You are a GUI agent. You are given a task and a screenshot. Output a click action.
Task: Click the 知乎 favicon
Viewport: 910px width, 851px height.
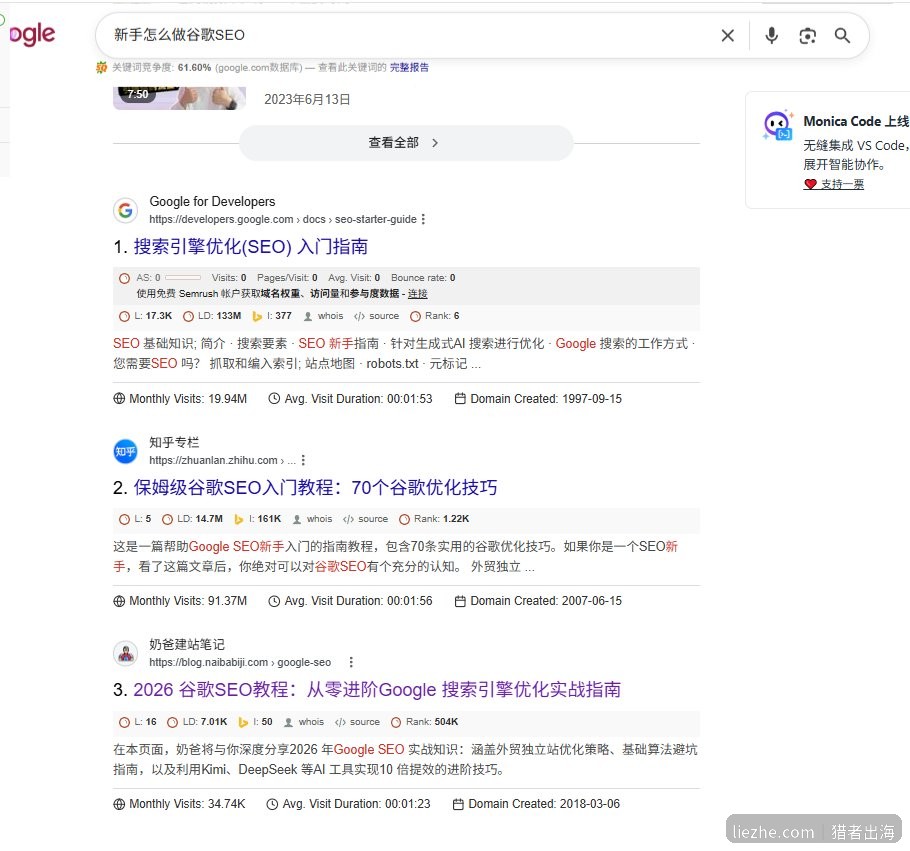tap(125, 451)
